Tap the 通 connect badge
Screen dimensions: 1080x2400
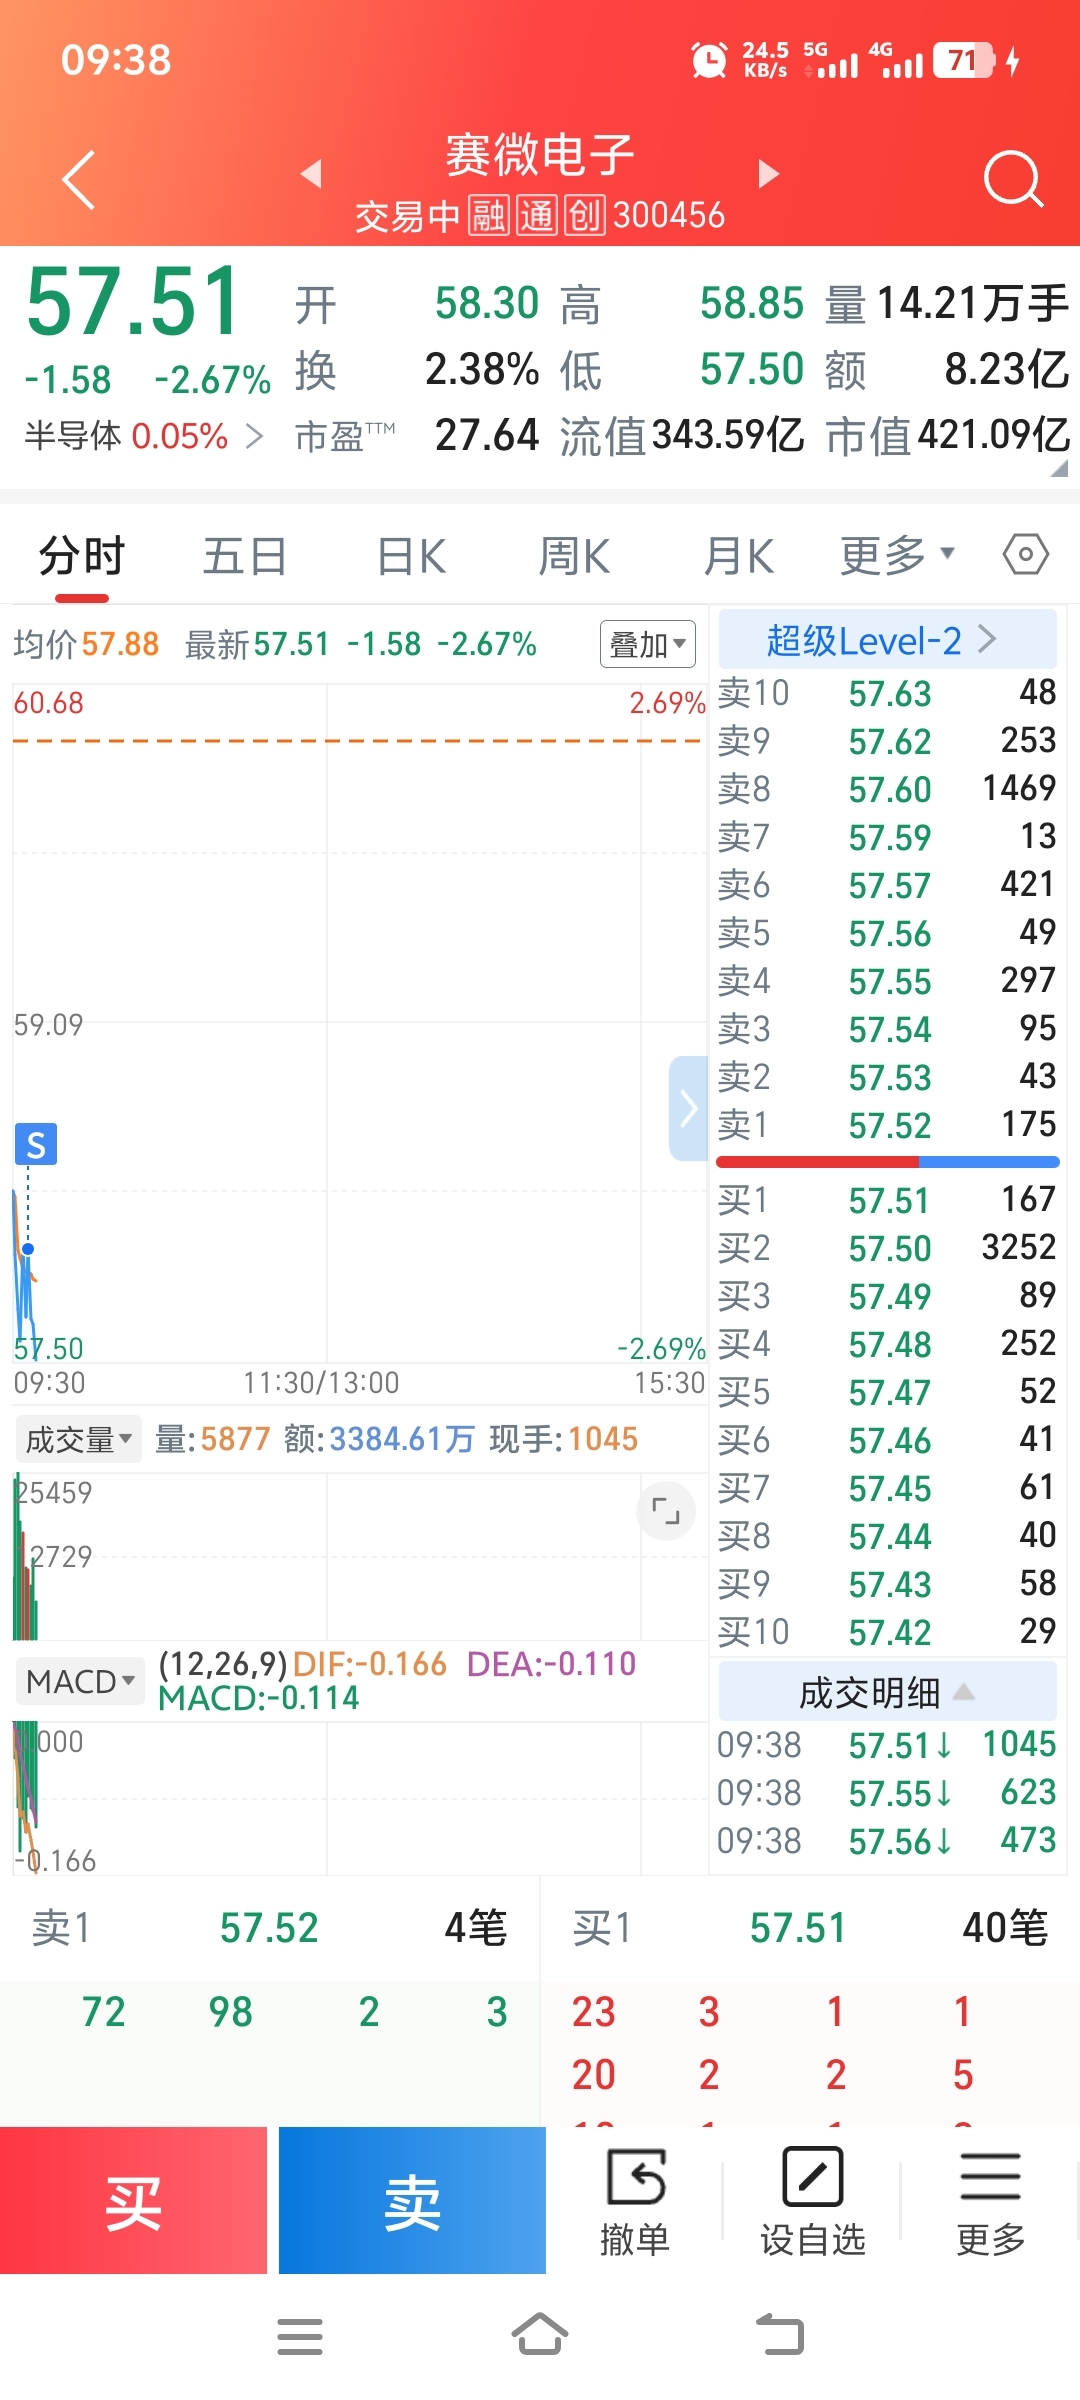point(537,215)
